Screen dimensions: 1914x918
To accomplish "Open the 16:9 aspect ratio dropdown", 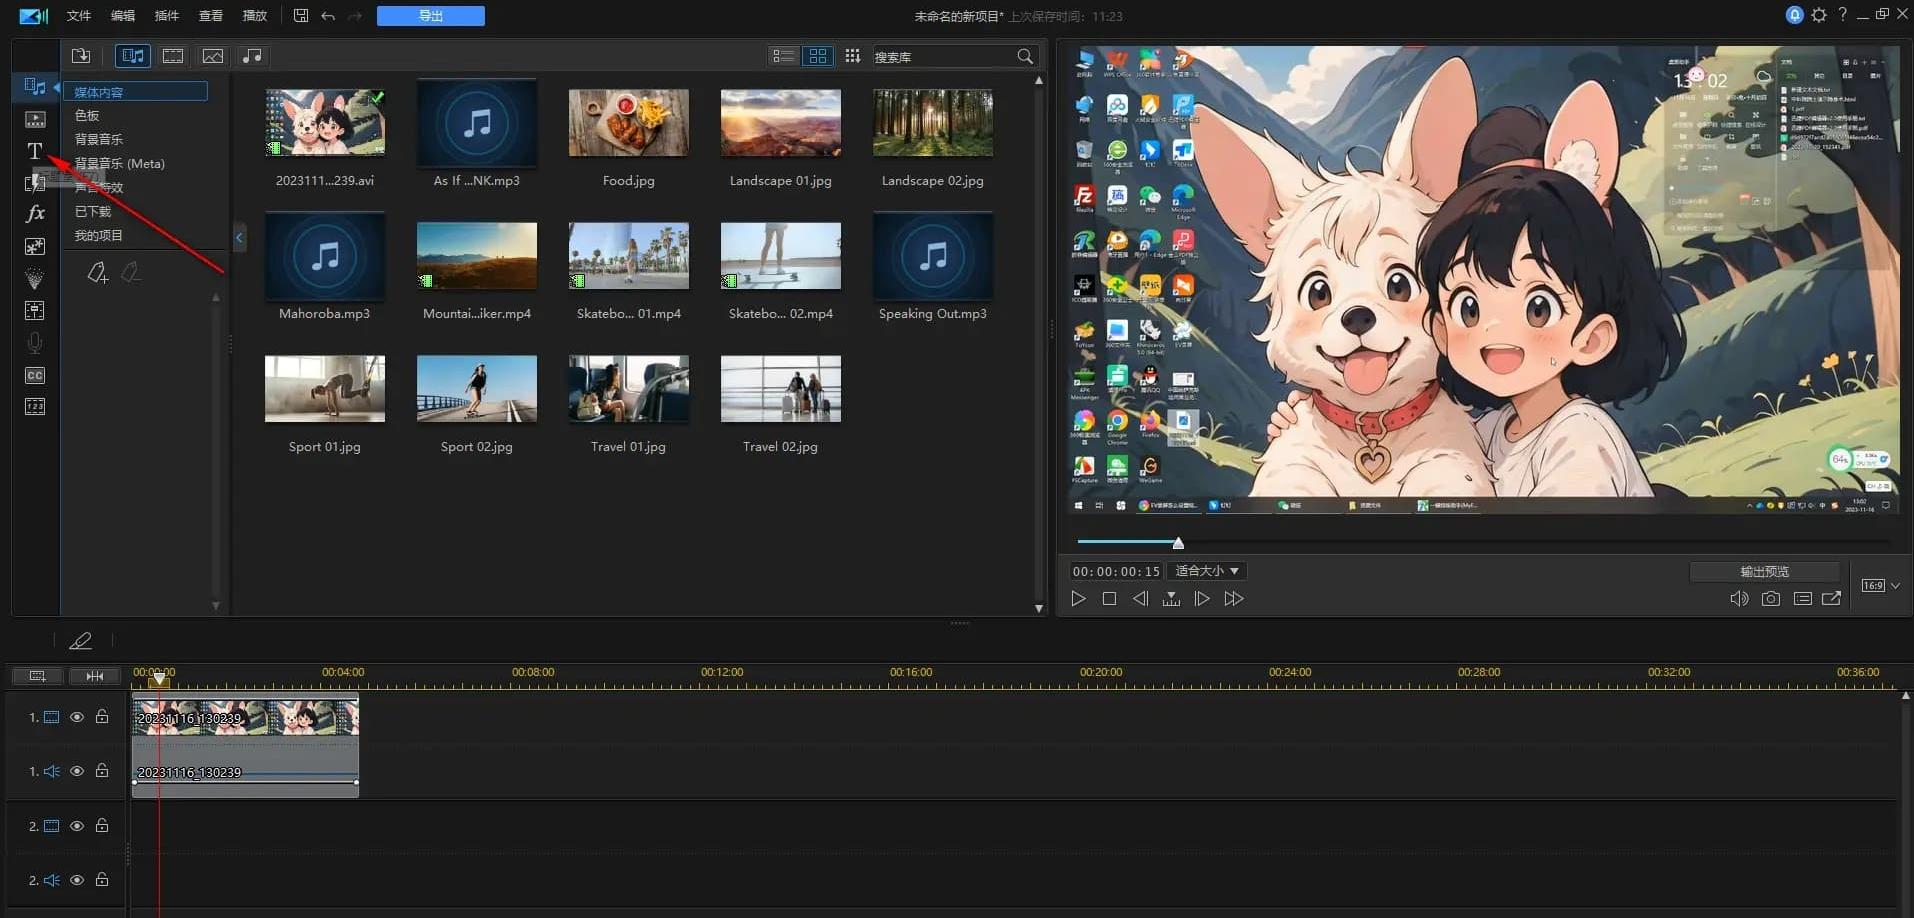I will [1880, 586].
